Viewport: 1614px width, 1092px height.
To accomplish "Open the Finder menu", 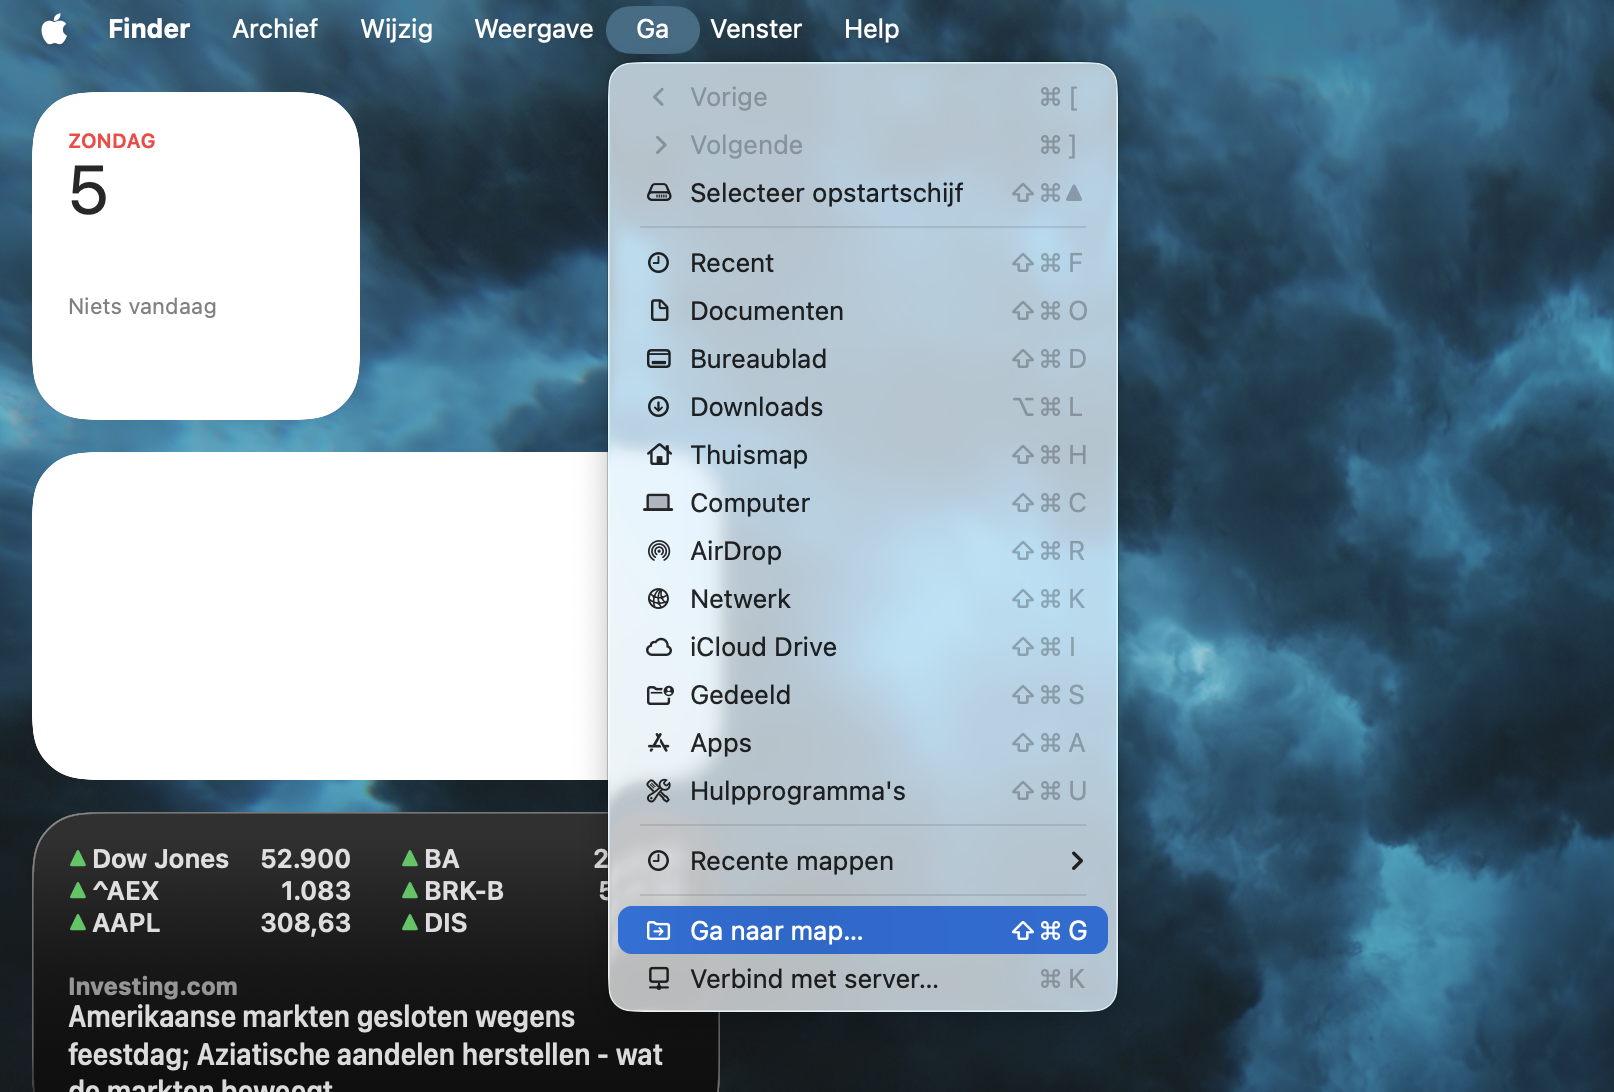I will click(x=149, y=29).
